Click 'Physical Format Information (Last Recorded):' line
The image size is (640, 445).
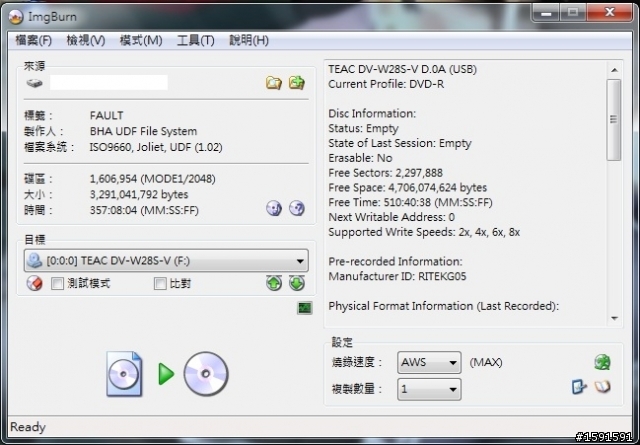tap(444, 306)
